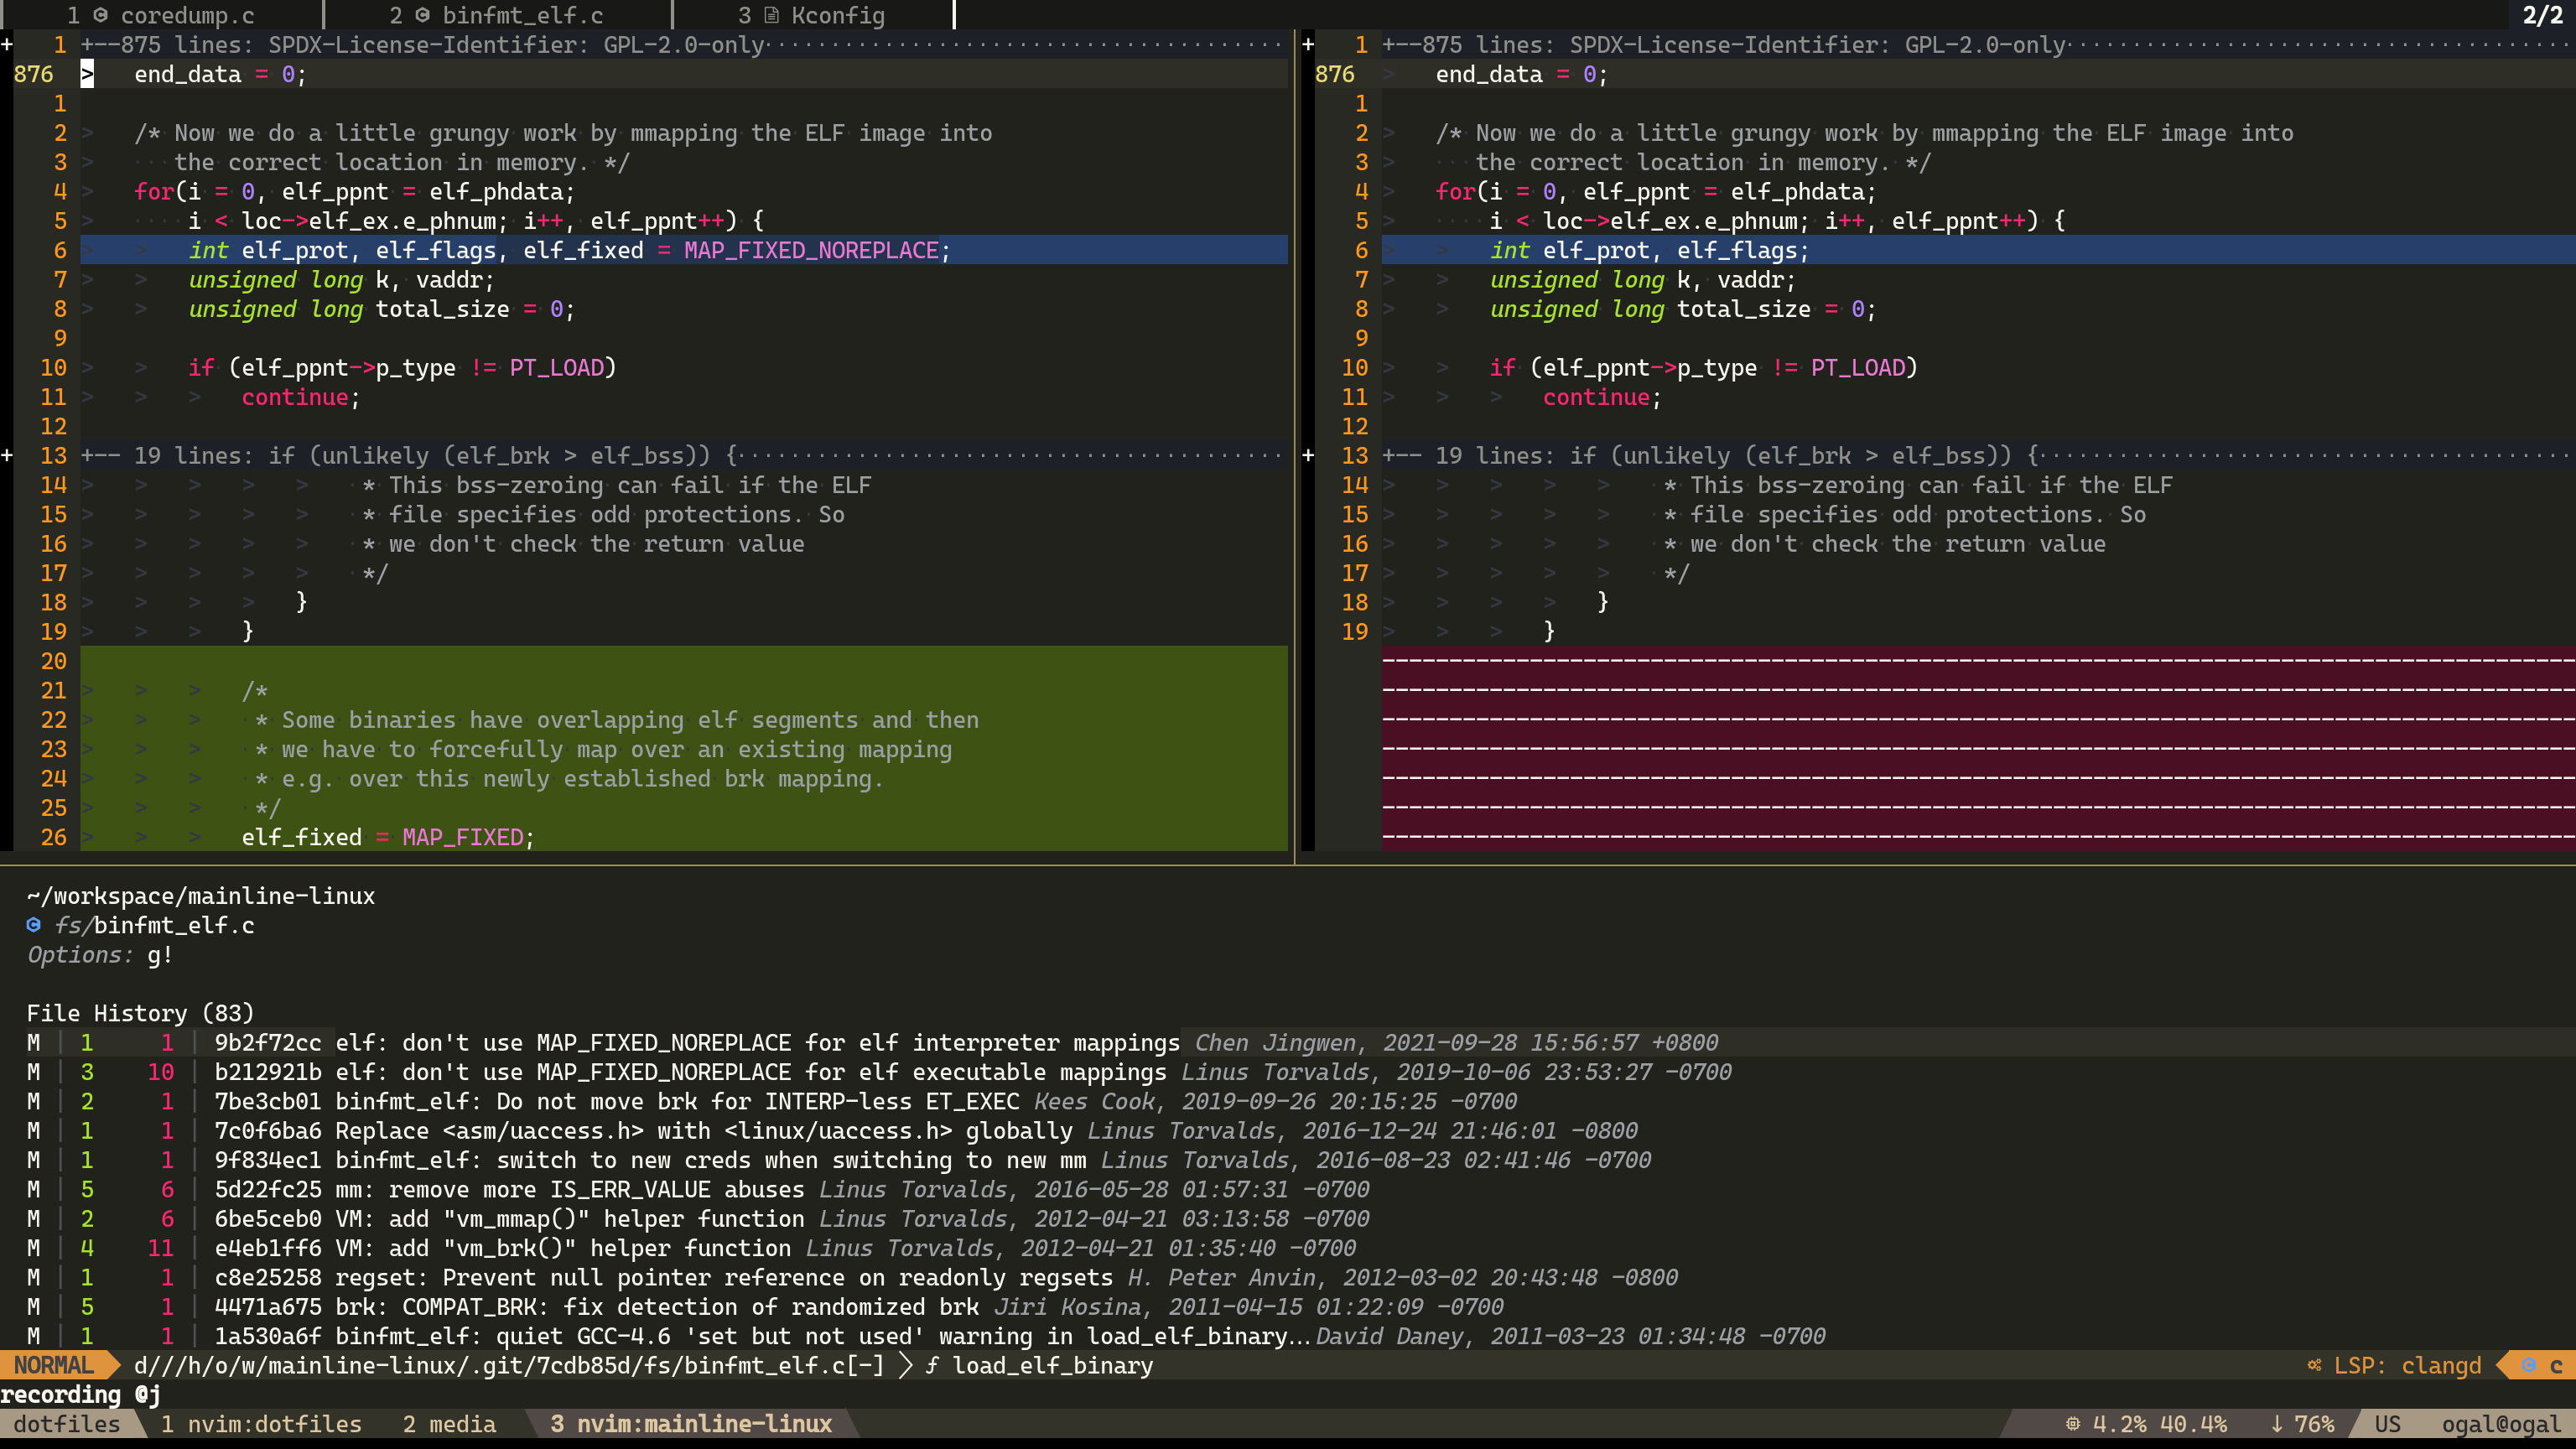2576x1449 pixels.
Task: Switch to tmux window 1 nvim:dotfiles
Action: click(261, 1424)
